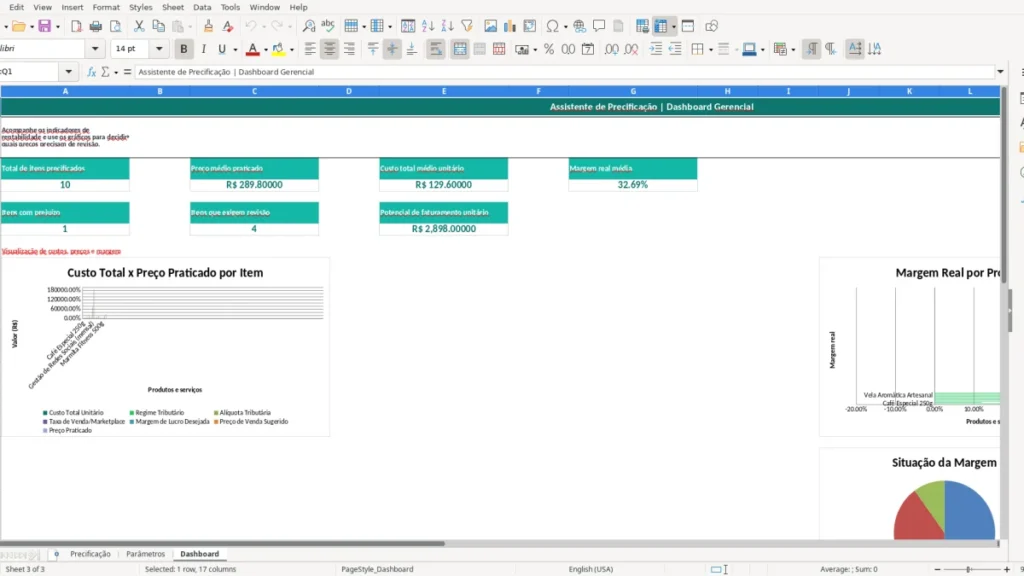Merge and center cells
Image resolution: width=1024 pixels, height=576 pixels.
460,49
